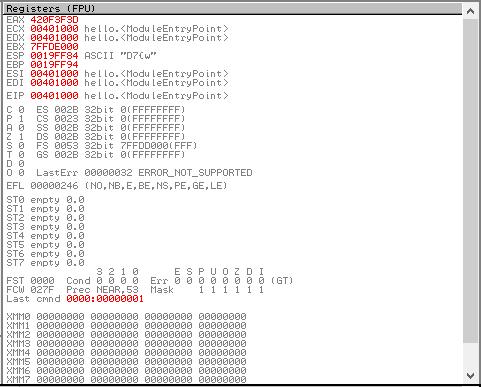
Task: Select FCW control word value 027F
Action: pos(42,290)
